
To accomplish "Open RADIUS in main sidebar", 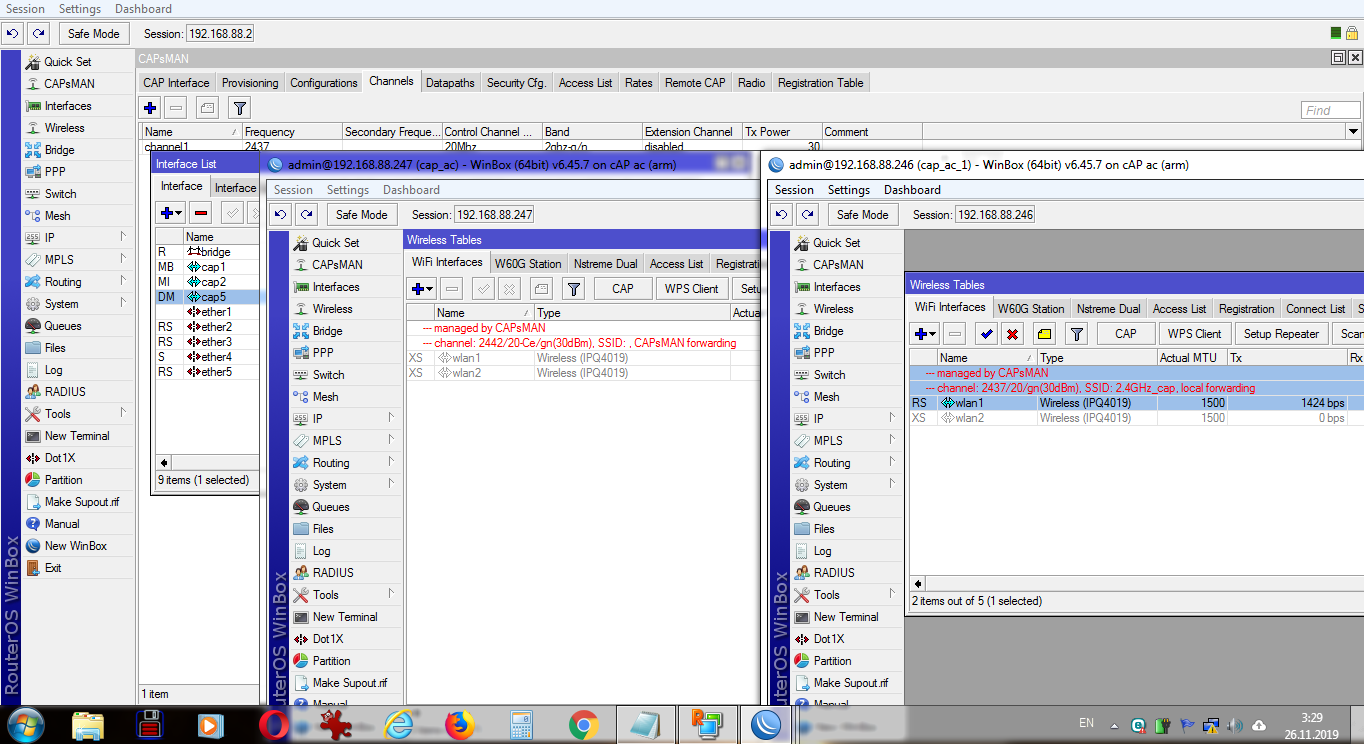I will [x=65, y=392].
